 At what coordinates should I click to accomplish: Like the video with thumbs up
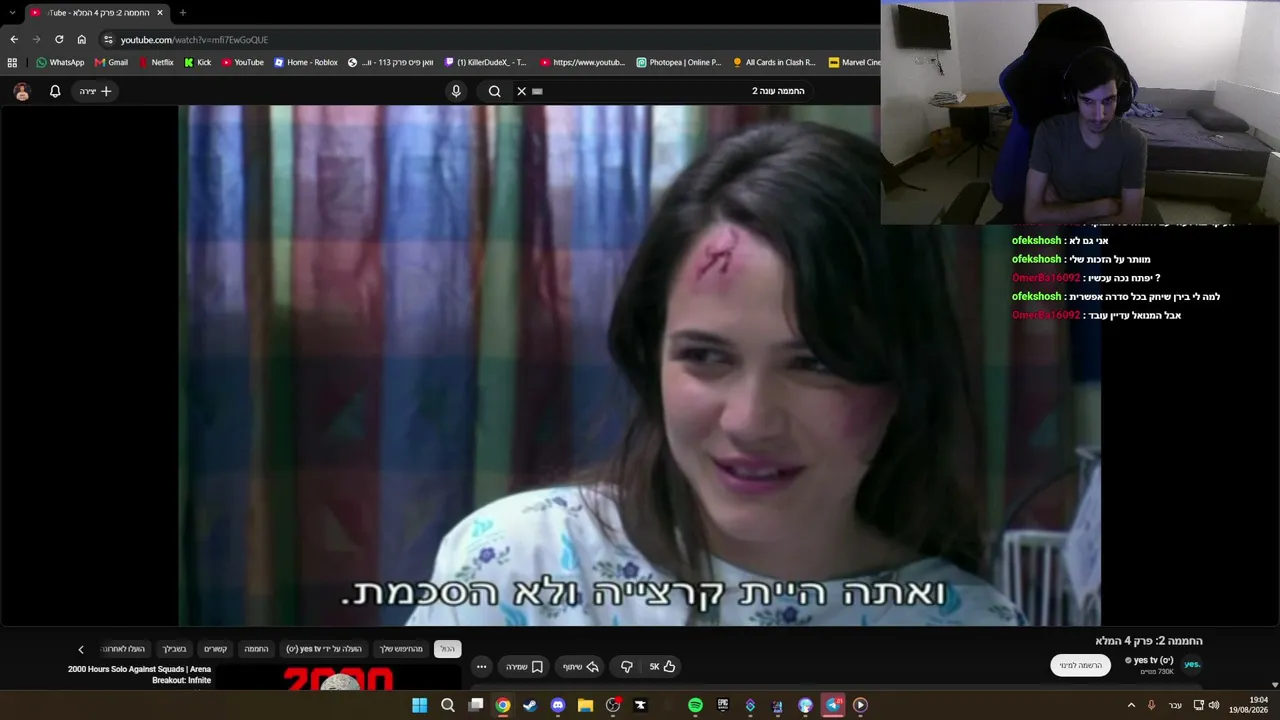pos(663,667)
